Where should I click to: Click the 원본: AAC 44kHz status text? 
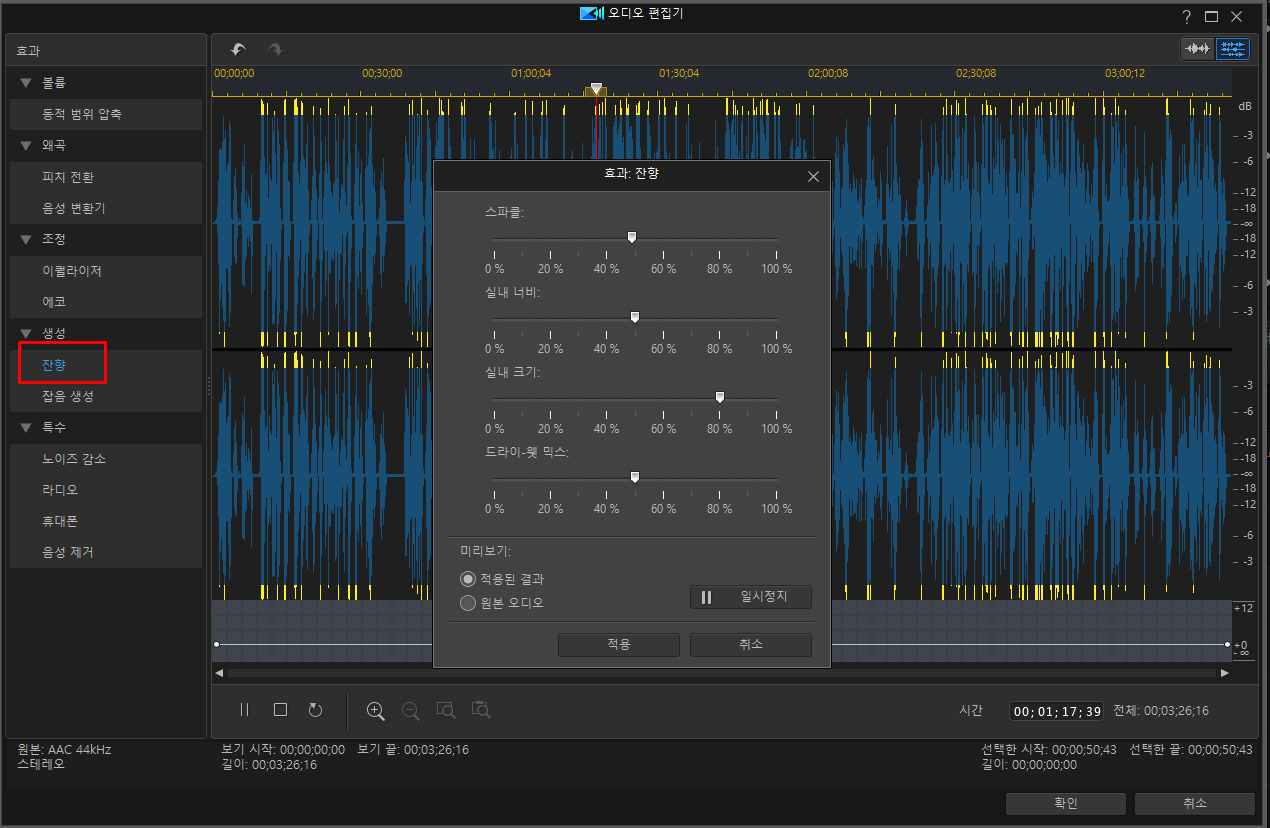click(x=65, y=749)
